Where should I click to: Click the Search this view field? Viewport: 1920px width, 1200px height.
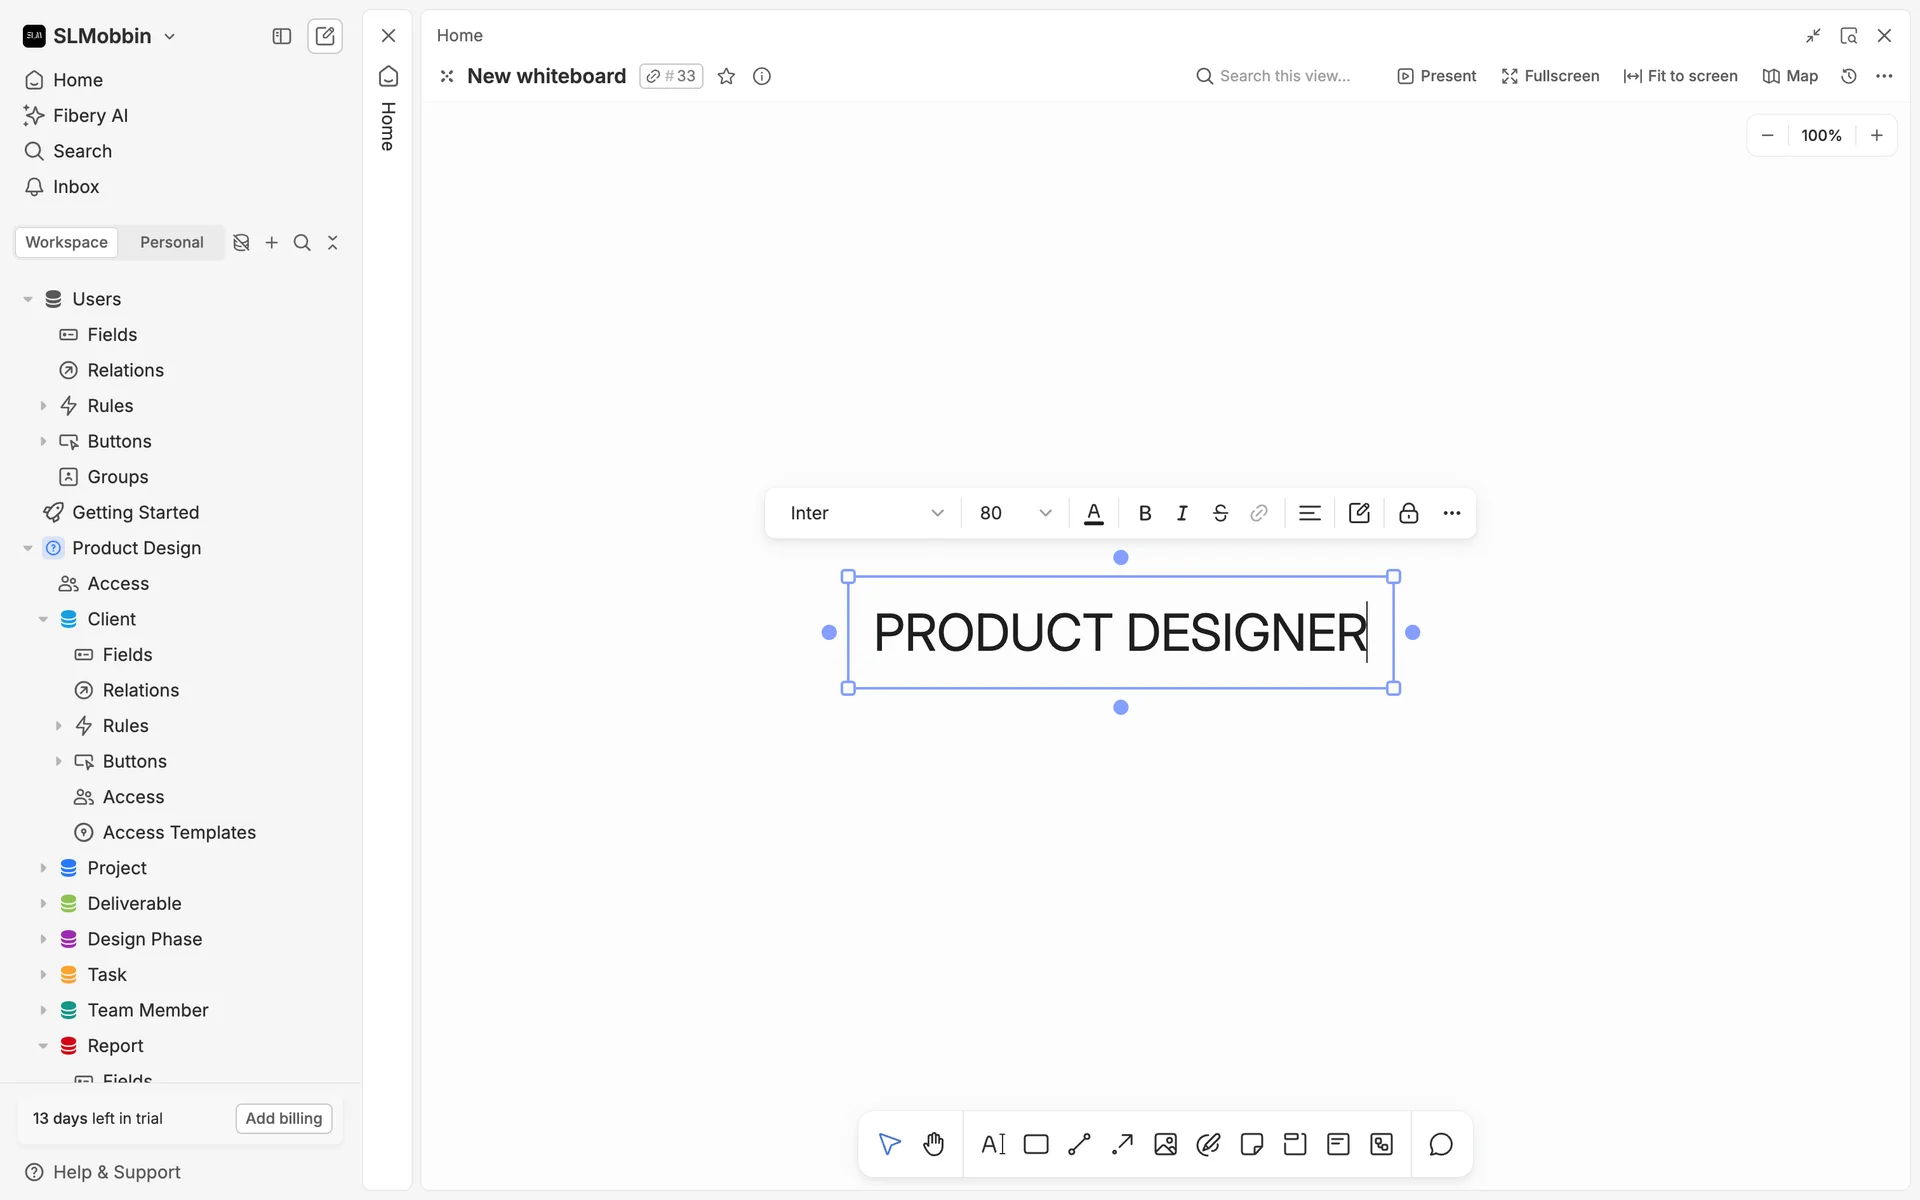pyautogui.click(x=1284, y=76)
